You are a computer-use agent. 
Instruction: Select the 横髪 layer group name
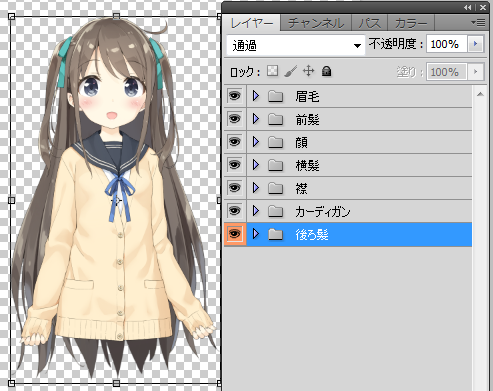(x=307, y=166)
